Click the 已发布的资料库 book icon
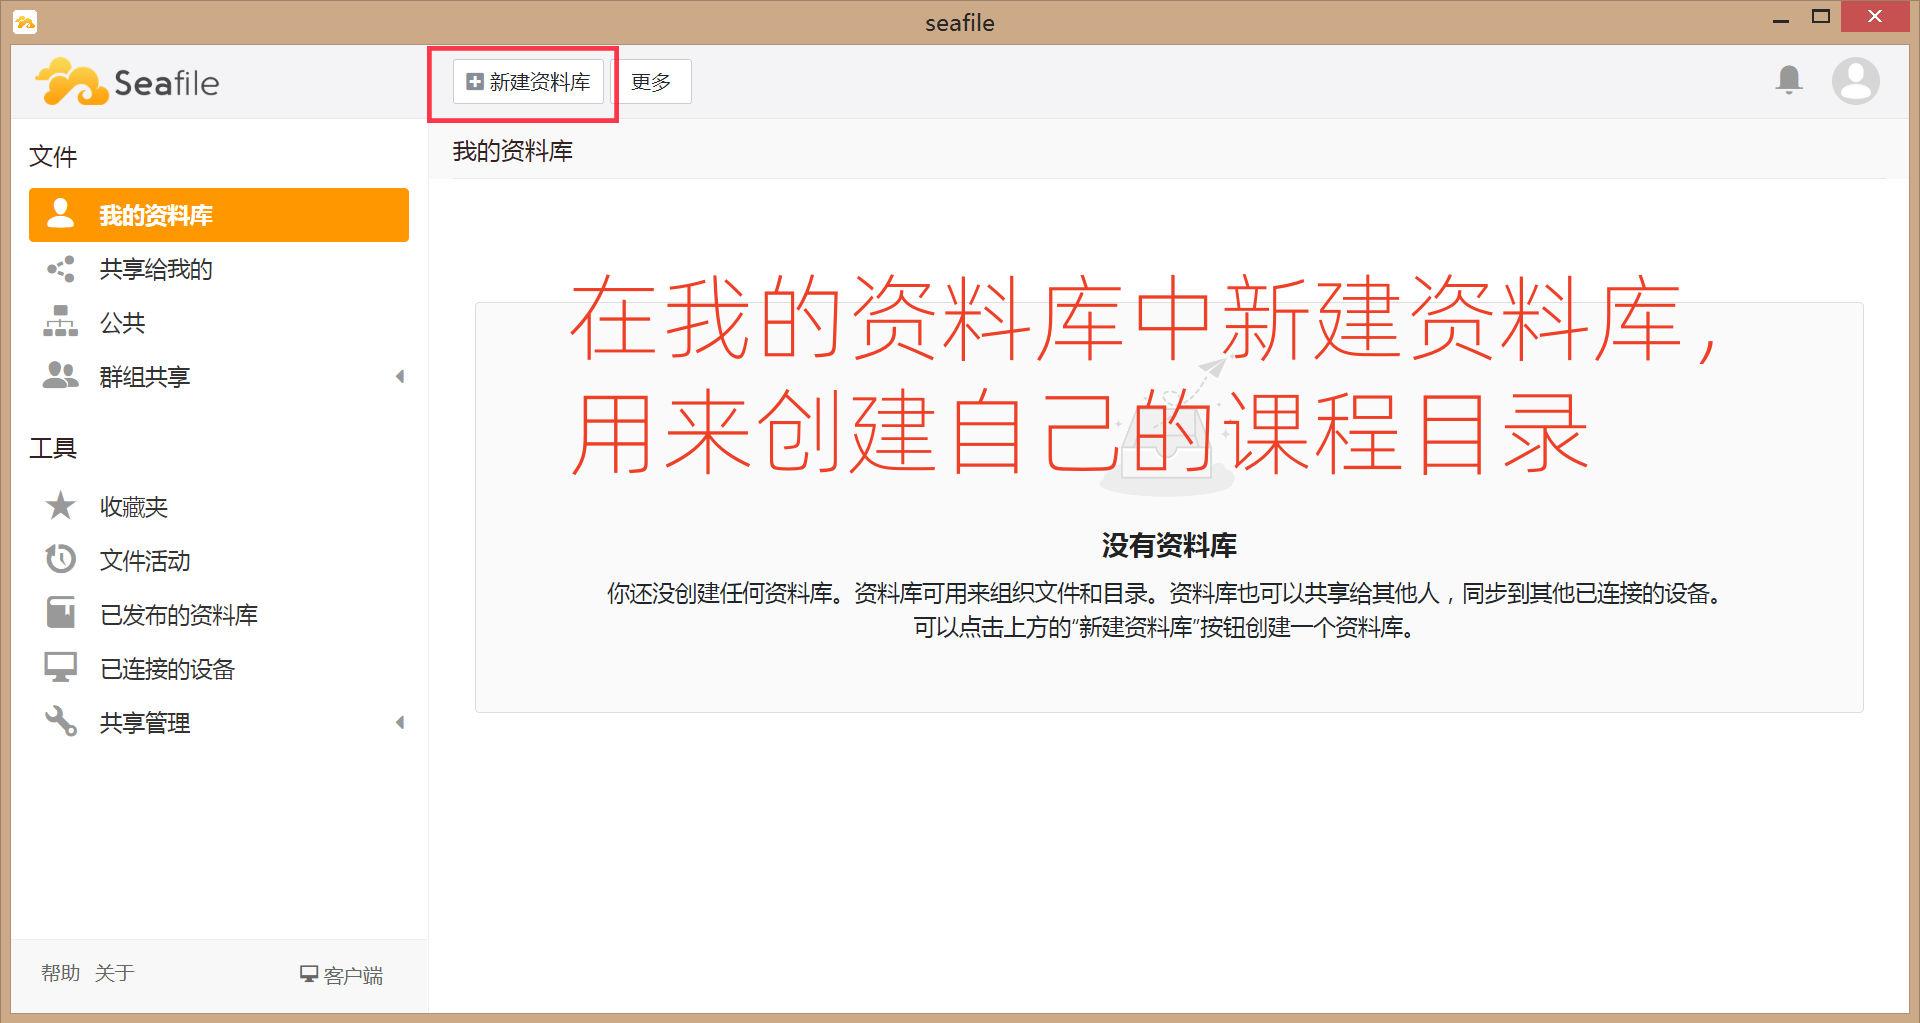 coord(60,613)
